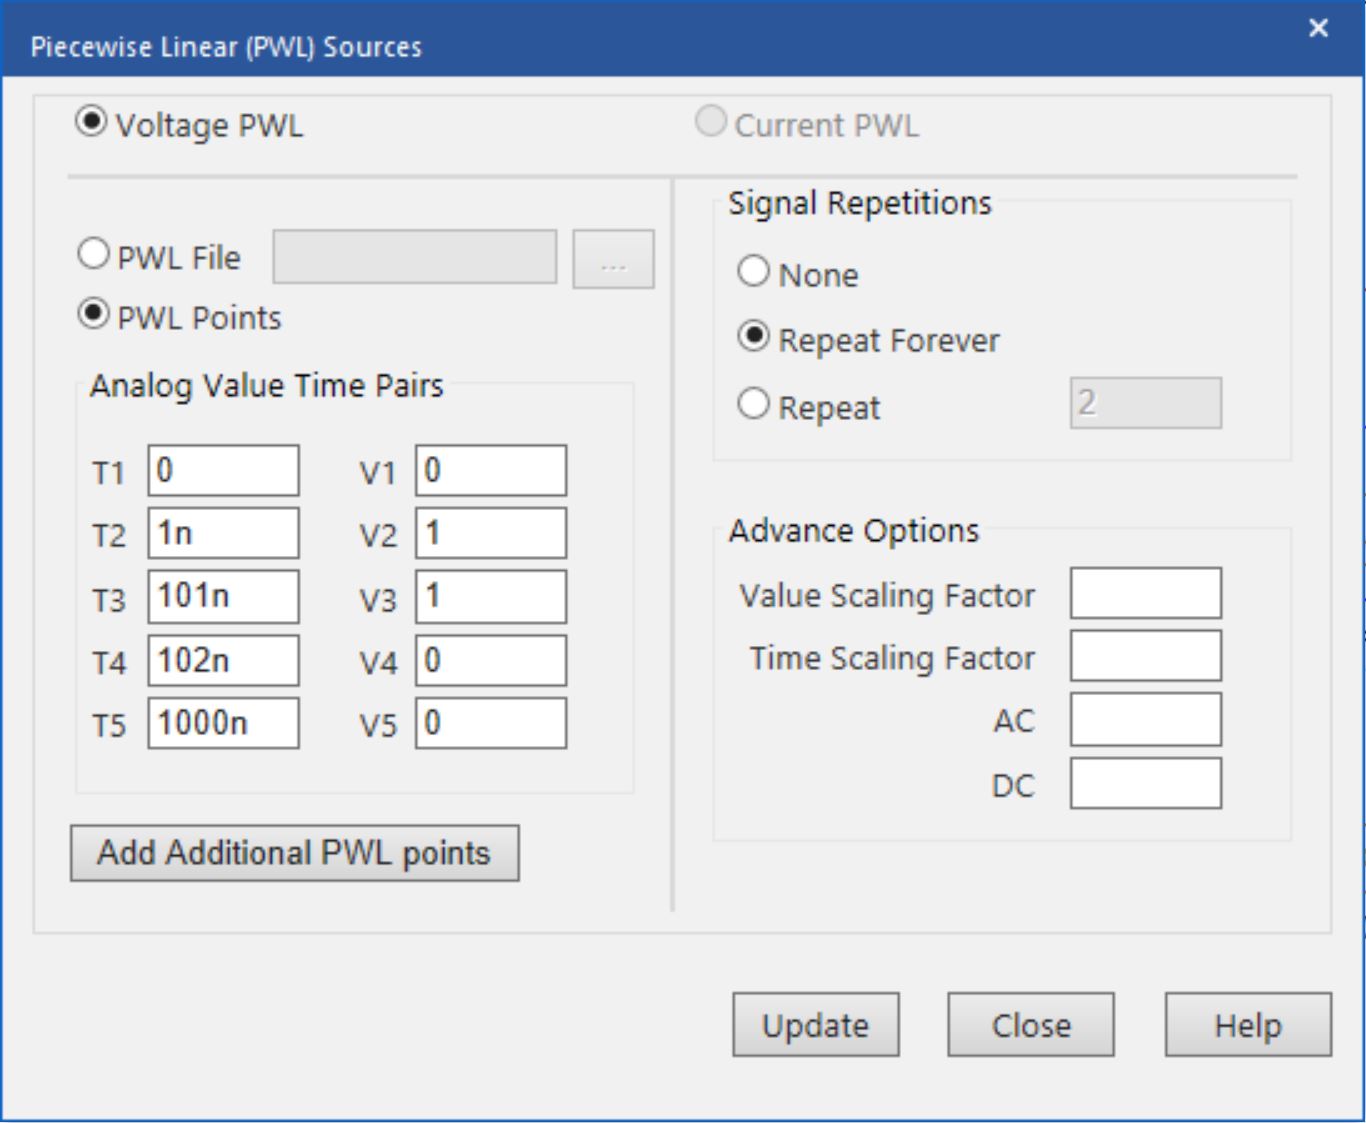Click the DC value input field
Screen dimensions: 1366x1123
tap(1145, 784)
